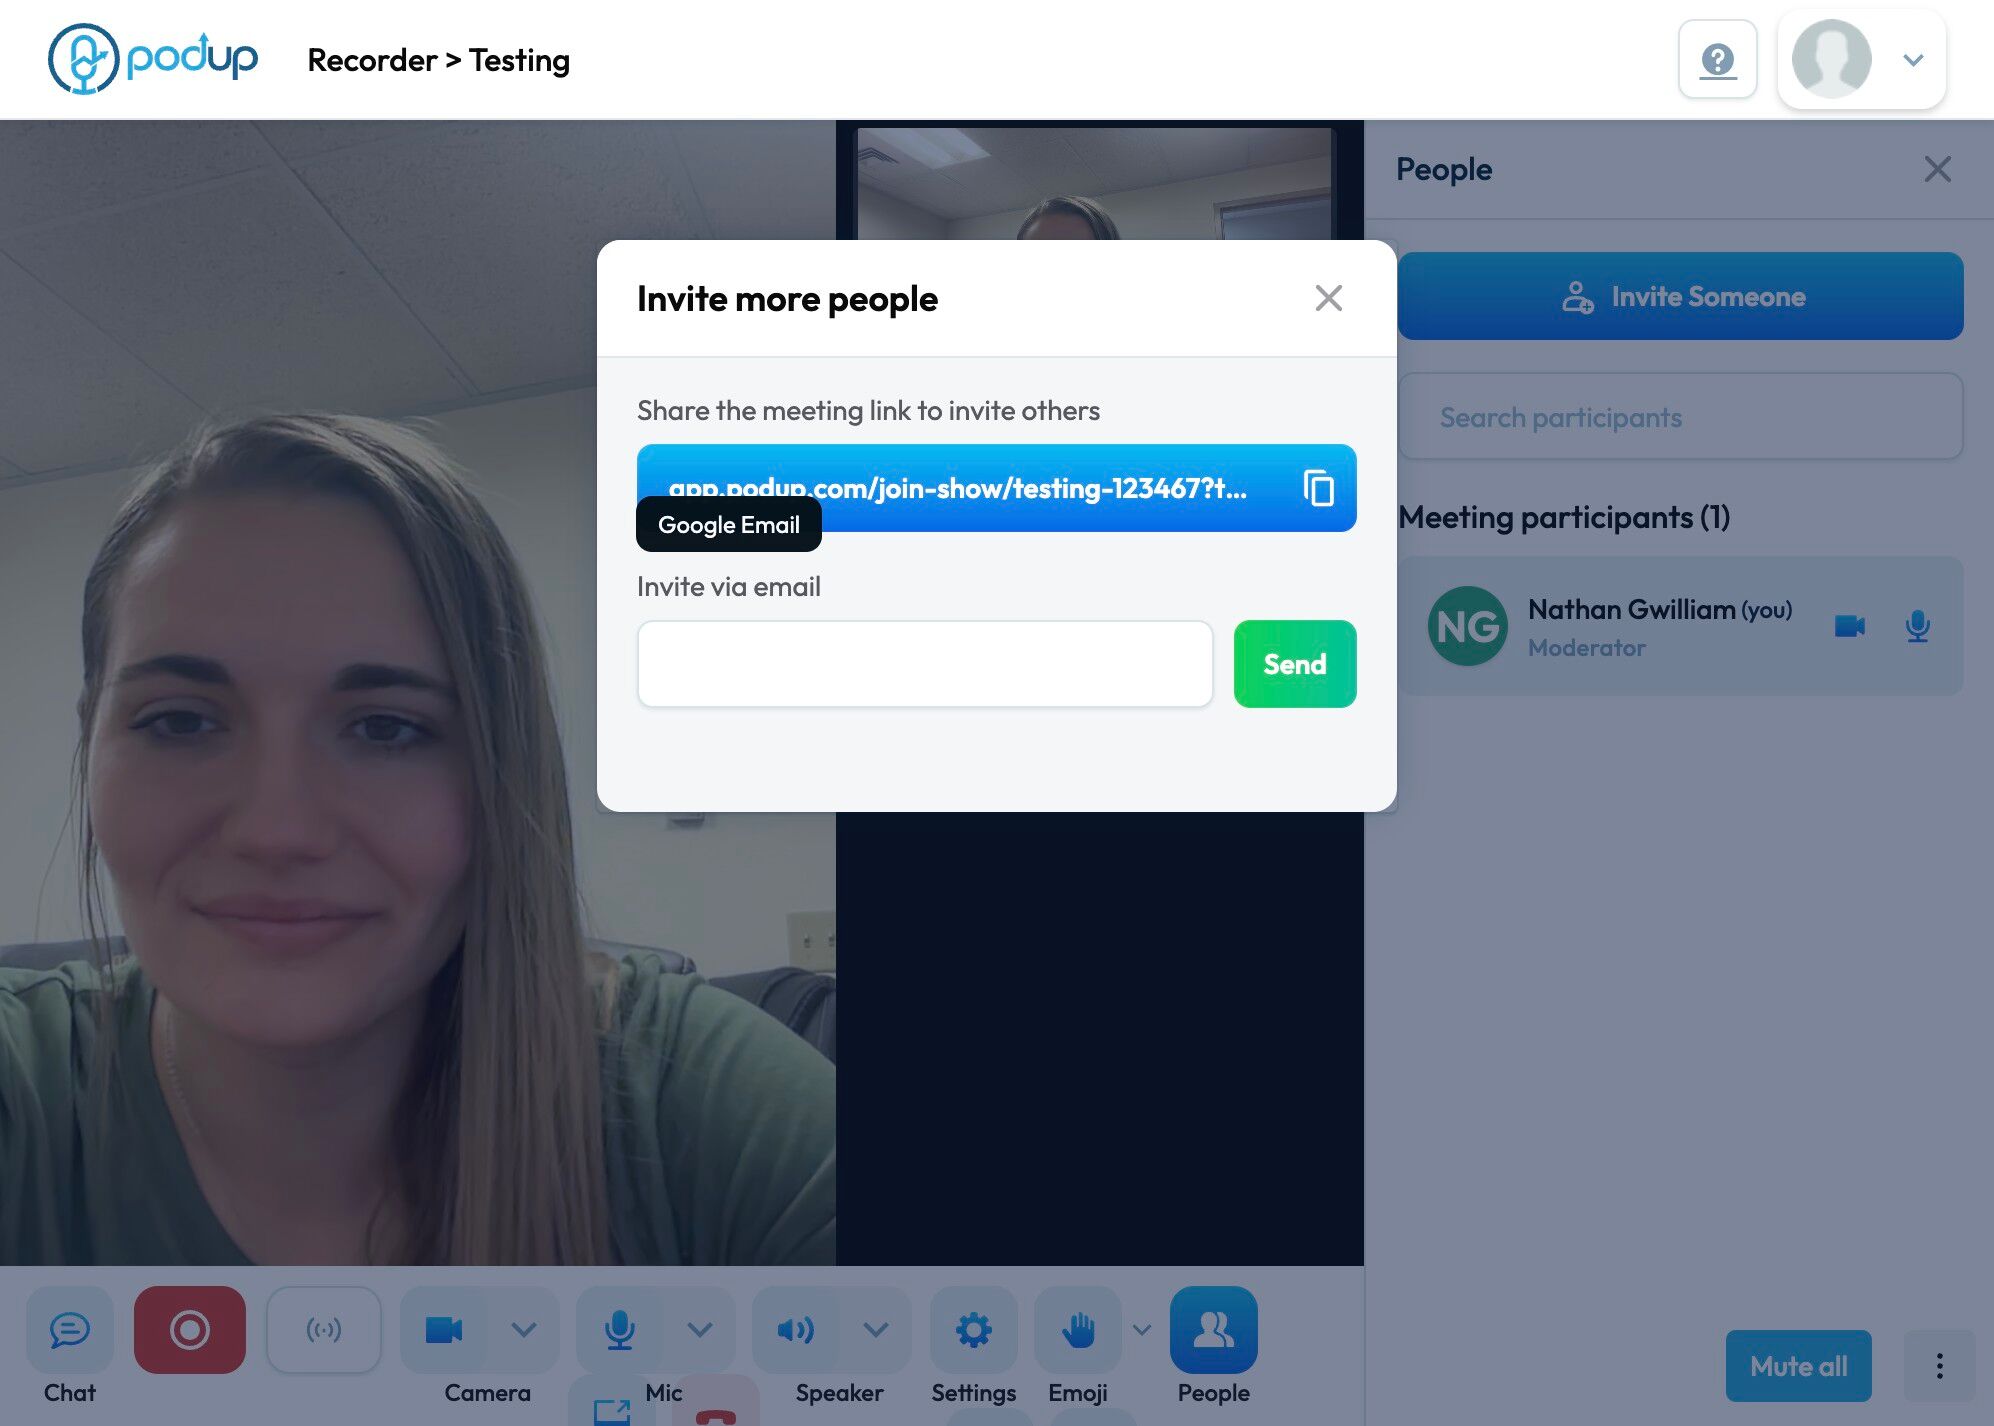Image resolution: width=1994 pixels, height=1426 pixels.
Task: Click the People toolbar icon
Action: tap(1213, 1330)
